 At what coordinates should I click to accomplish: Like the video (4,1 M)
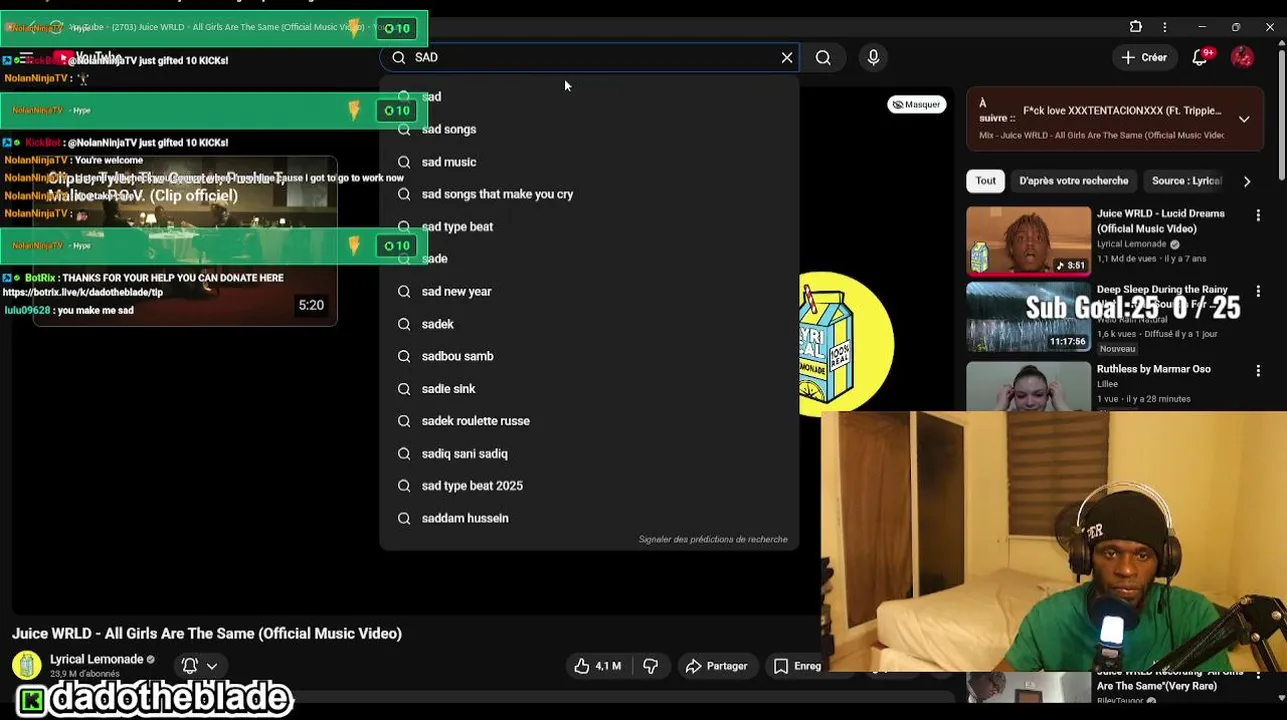597,666
